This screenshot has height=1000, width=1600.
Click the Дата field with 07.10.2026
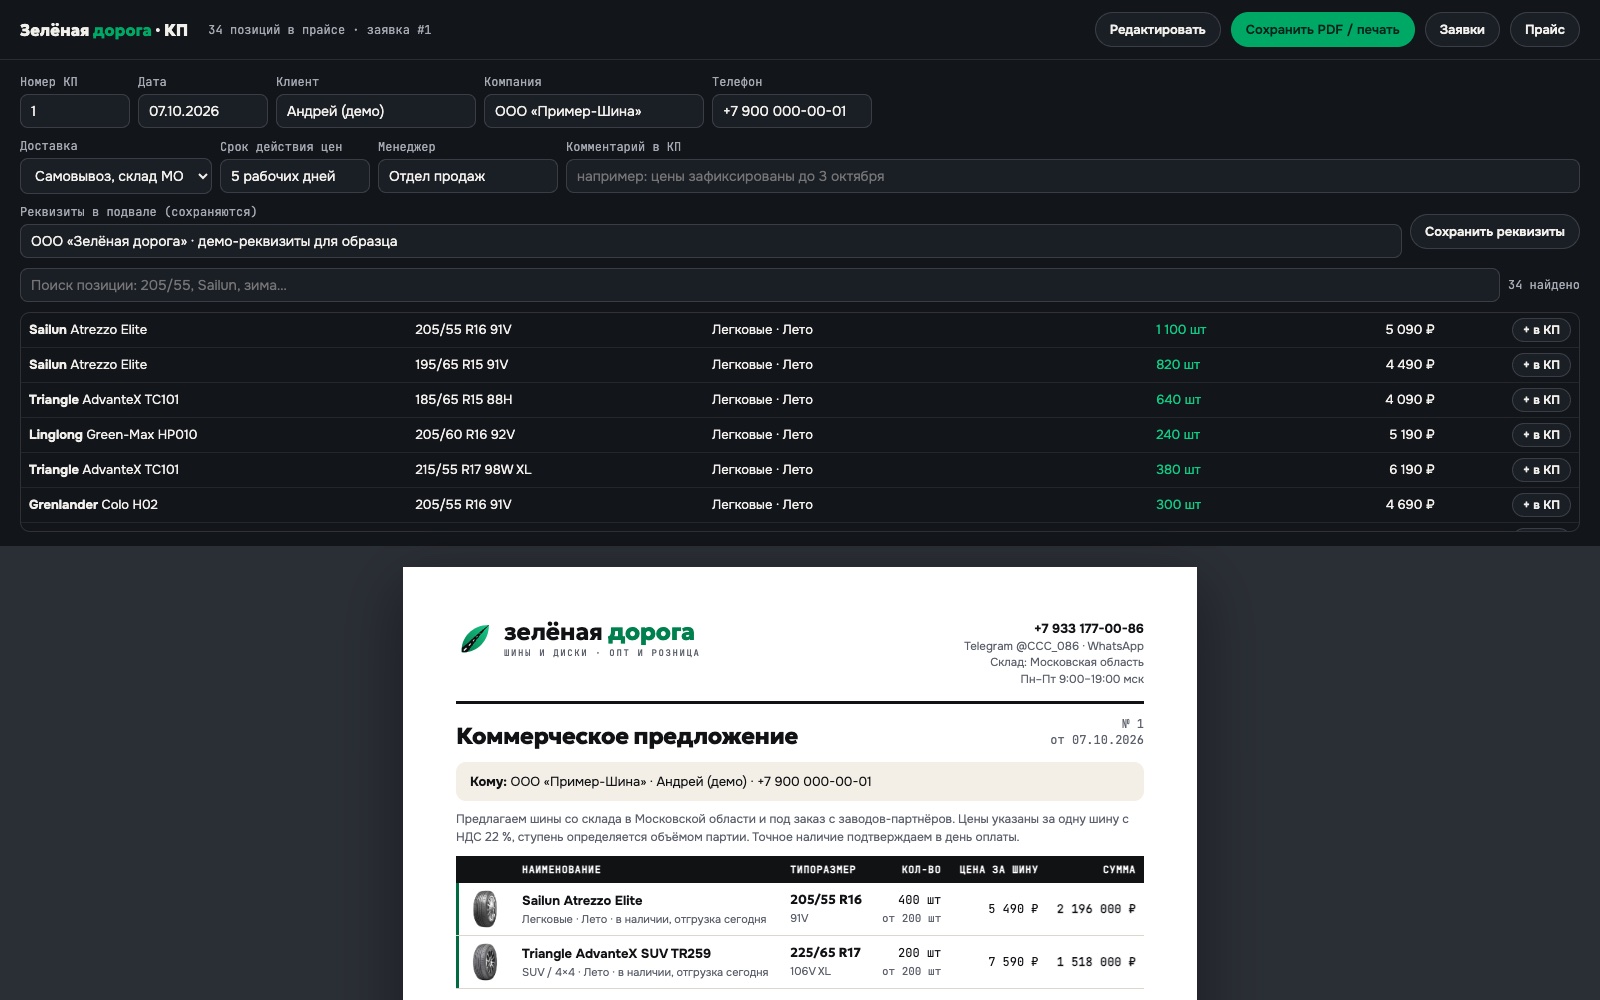coord(203,111)
